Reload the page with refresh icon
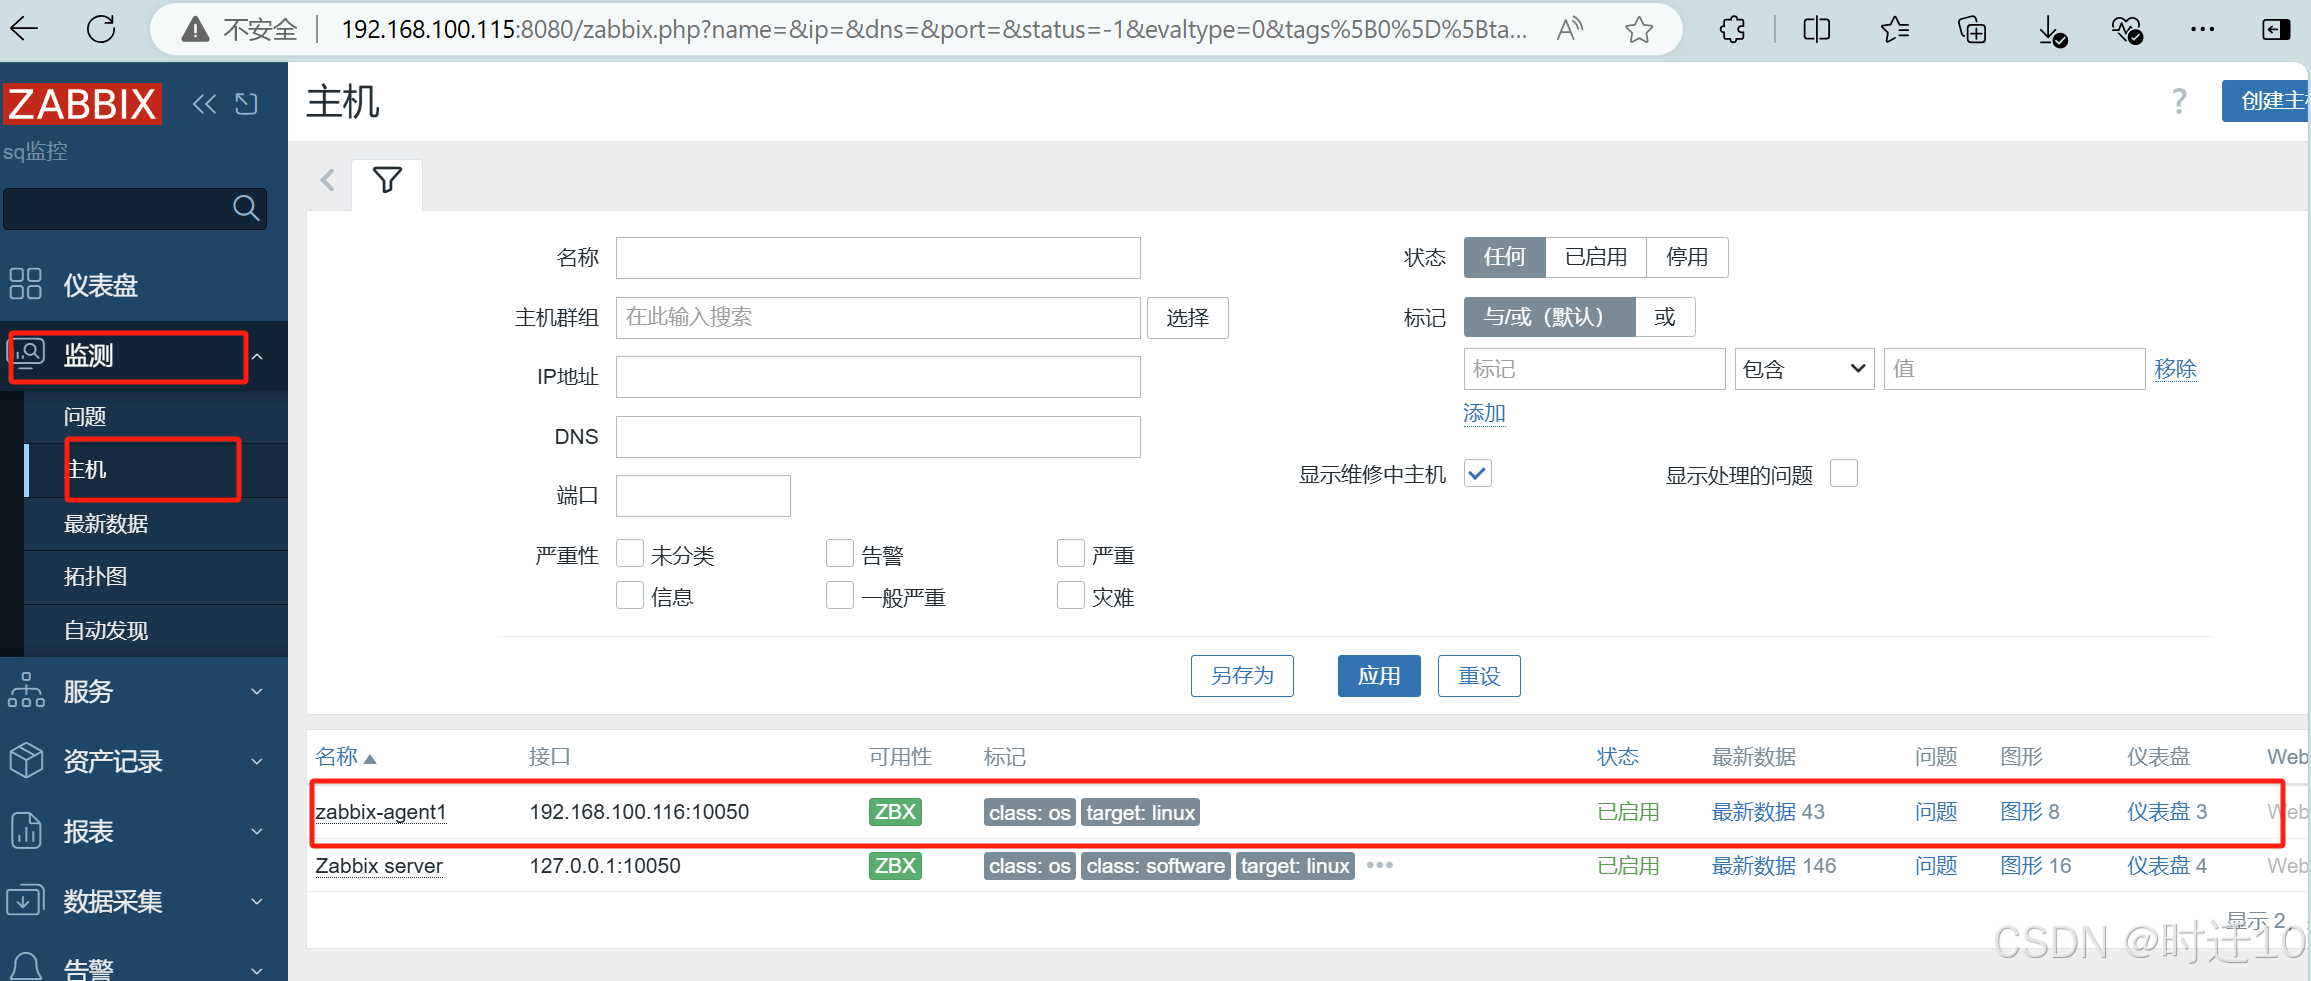Viewport: 2311px width, 981px height. tap(101, 29)
